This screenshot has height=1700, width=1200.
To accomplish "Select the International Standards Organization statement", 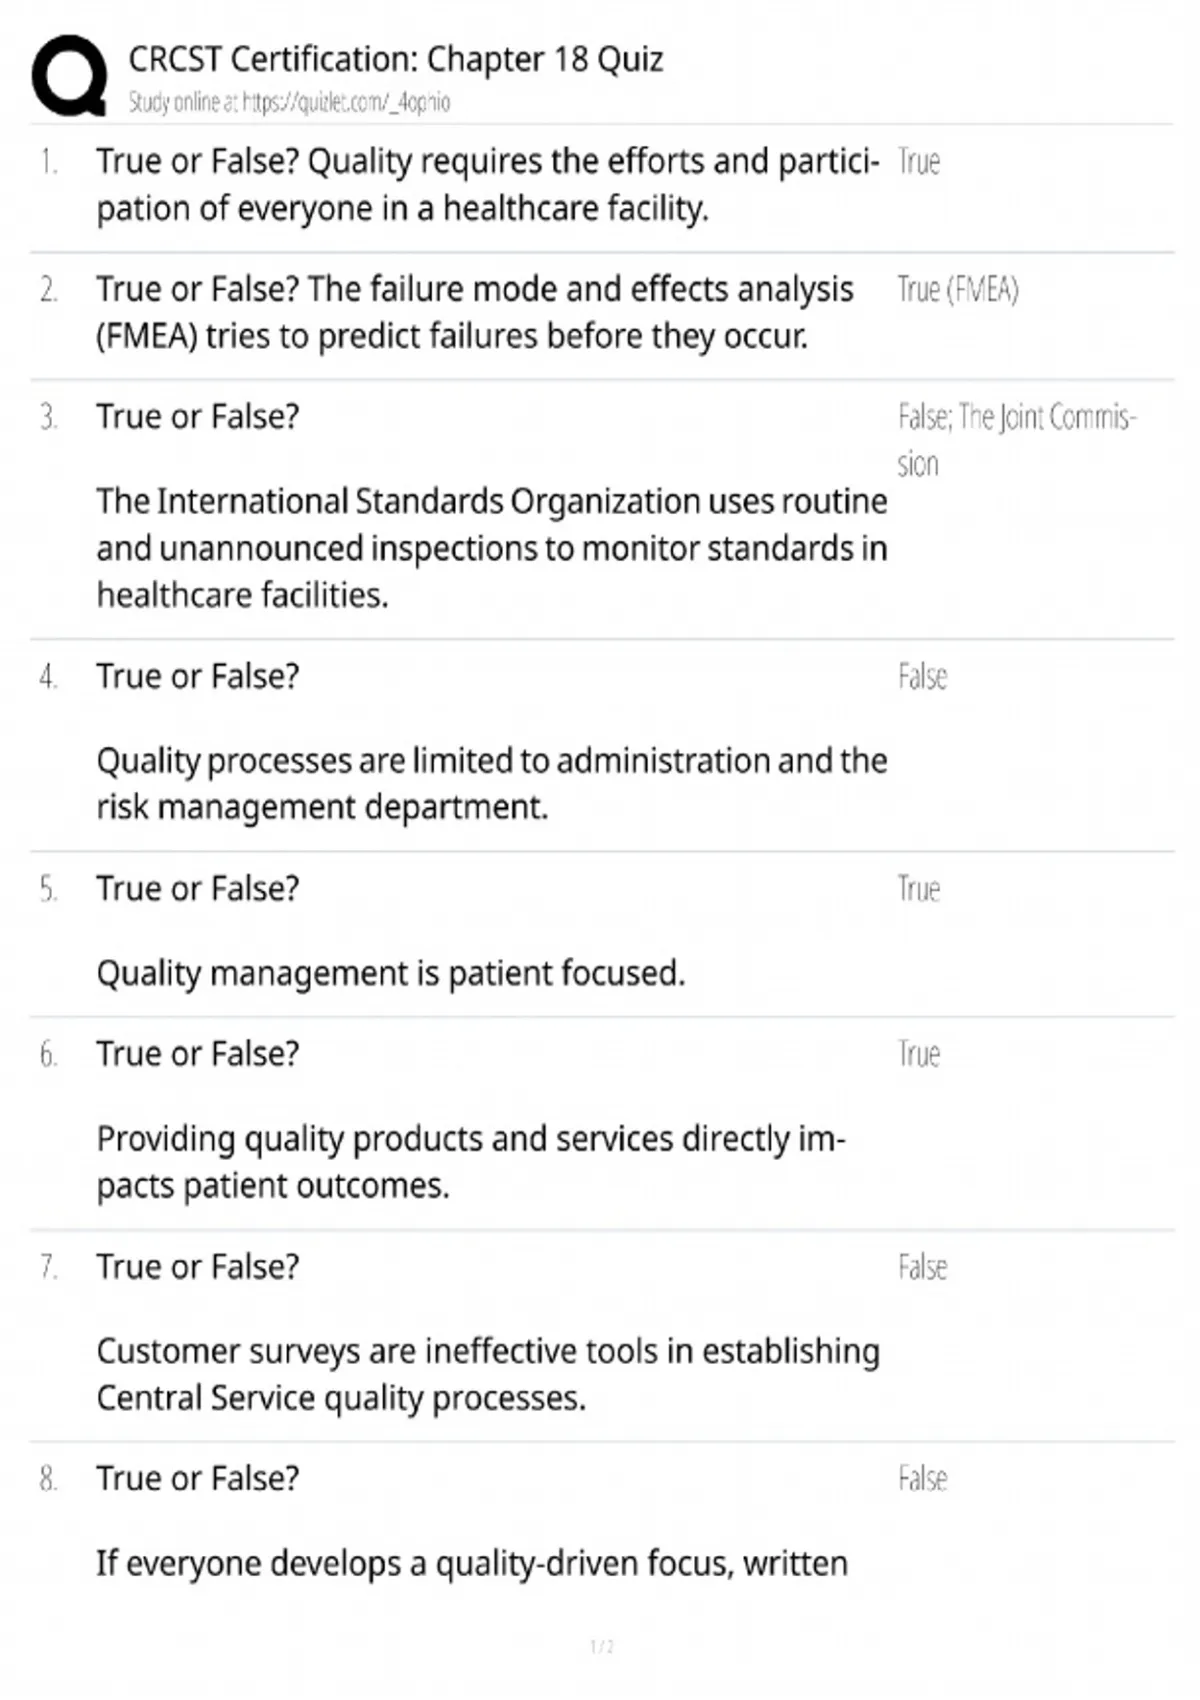I will [x=491, y=548].
